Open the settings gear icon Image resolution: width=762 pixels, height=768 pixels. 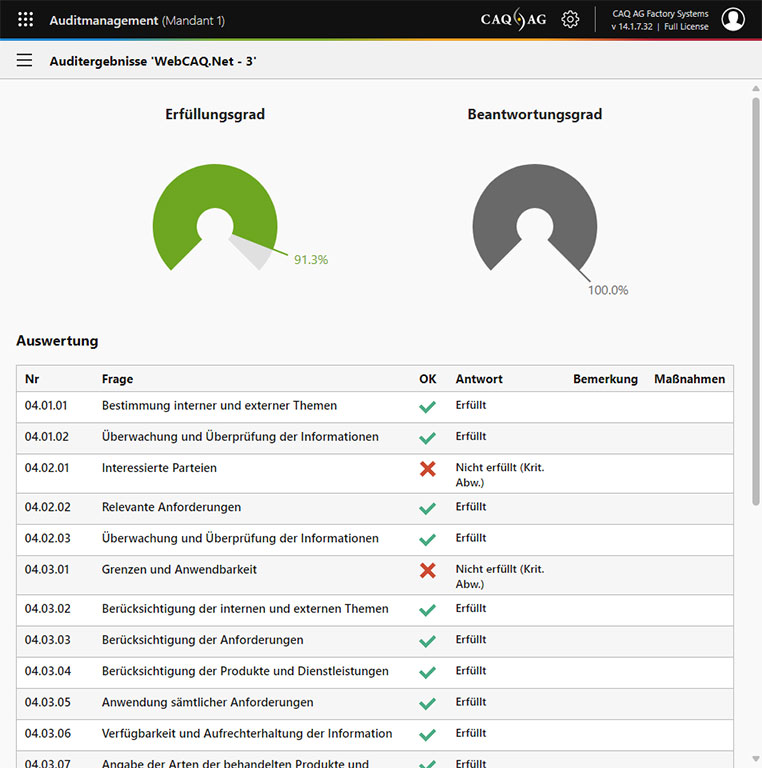pos(570,20)
